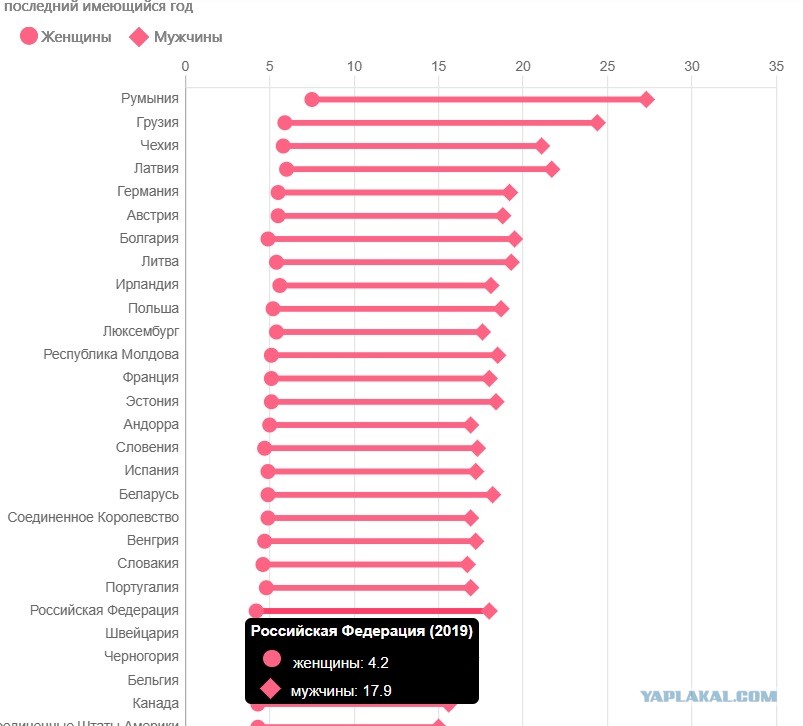Select Грузия men's diamond marker

598,123
